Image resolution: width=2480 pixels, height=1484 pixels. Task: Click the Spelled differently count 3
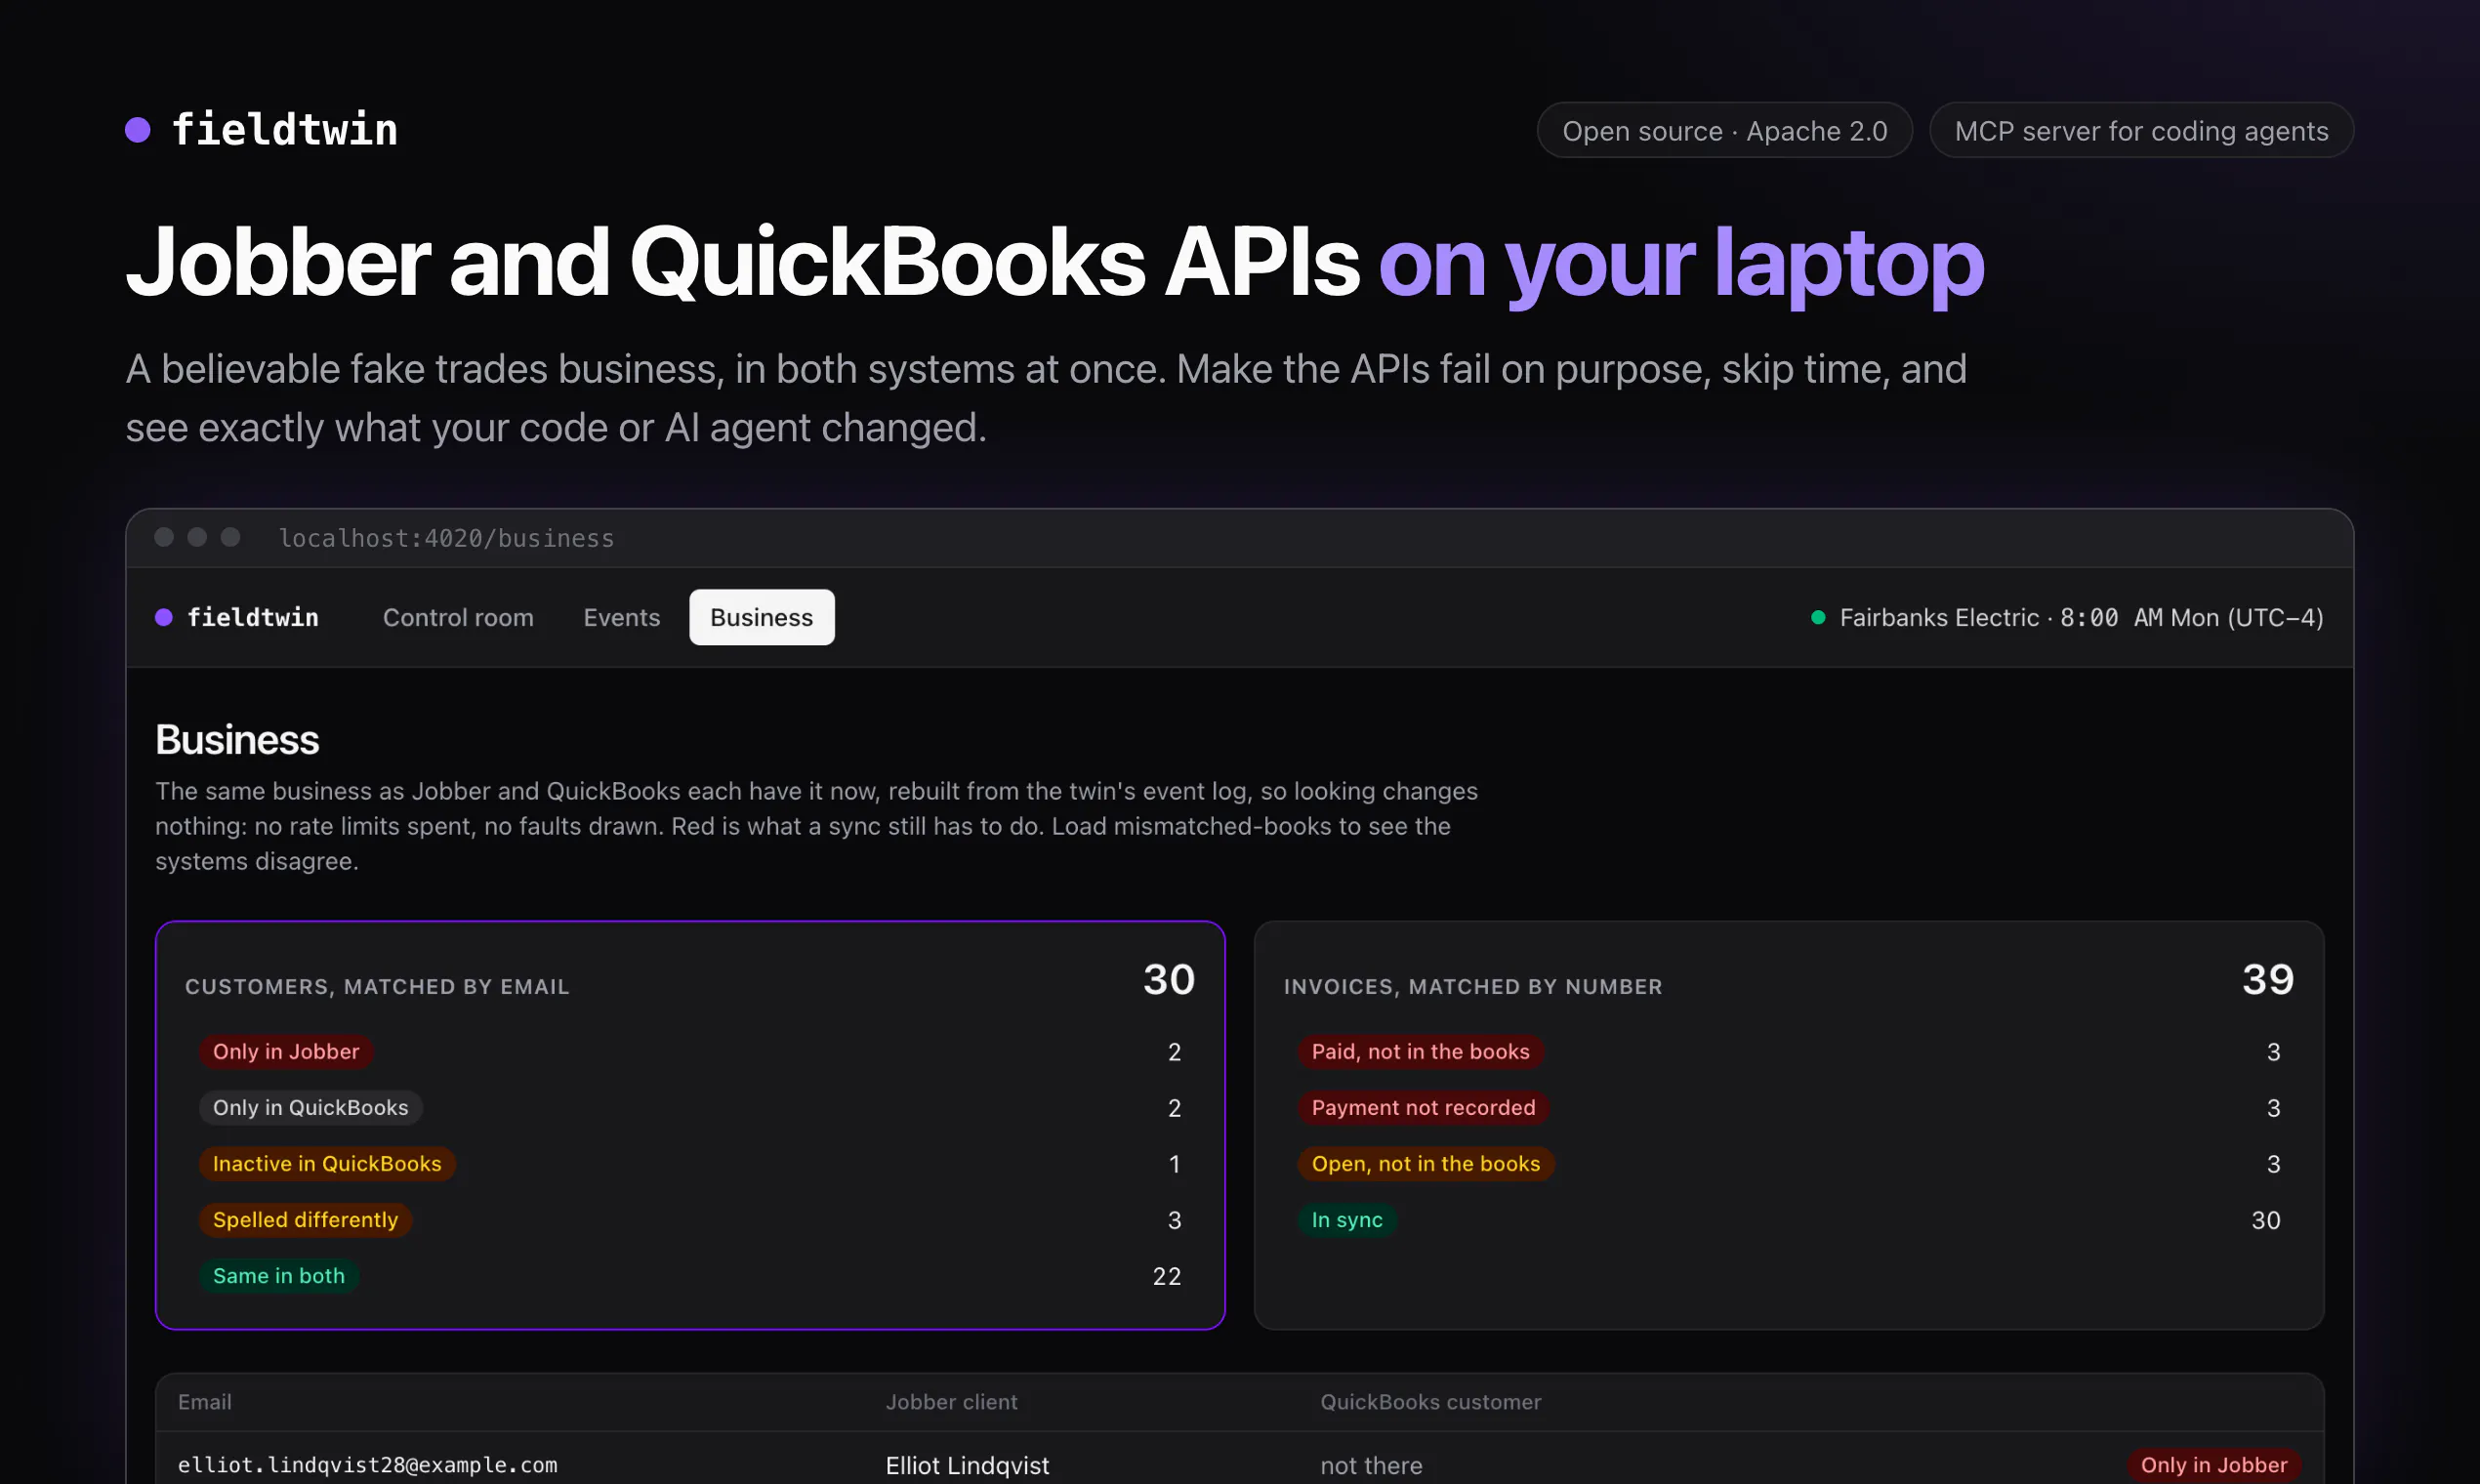(1175, 1220)
